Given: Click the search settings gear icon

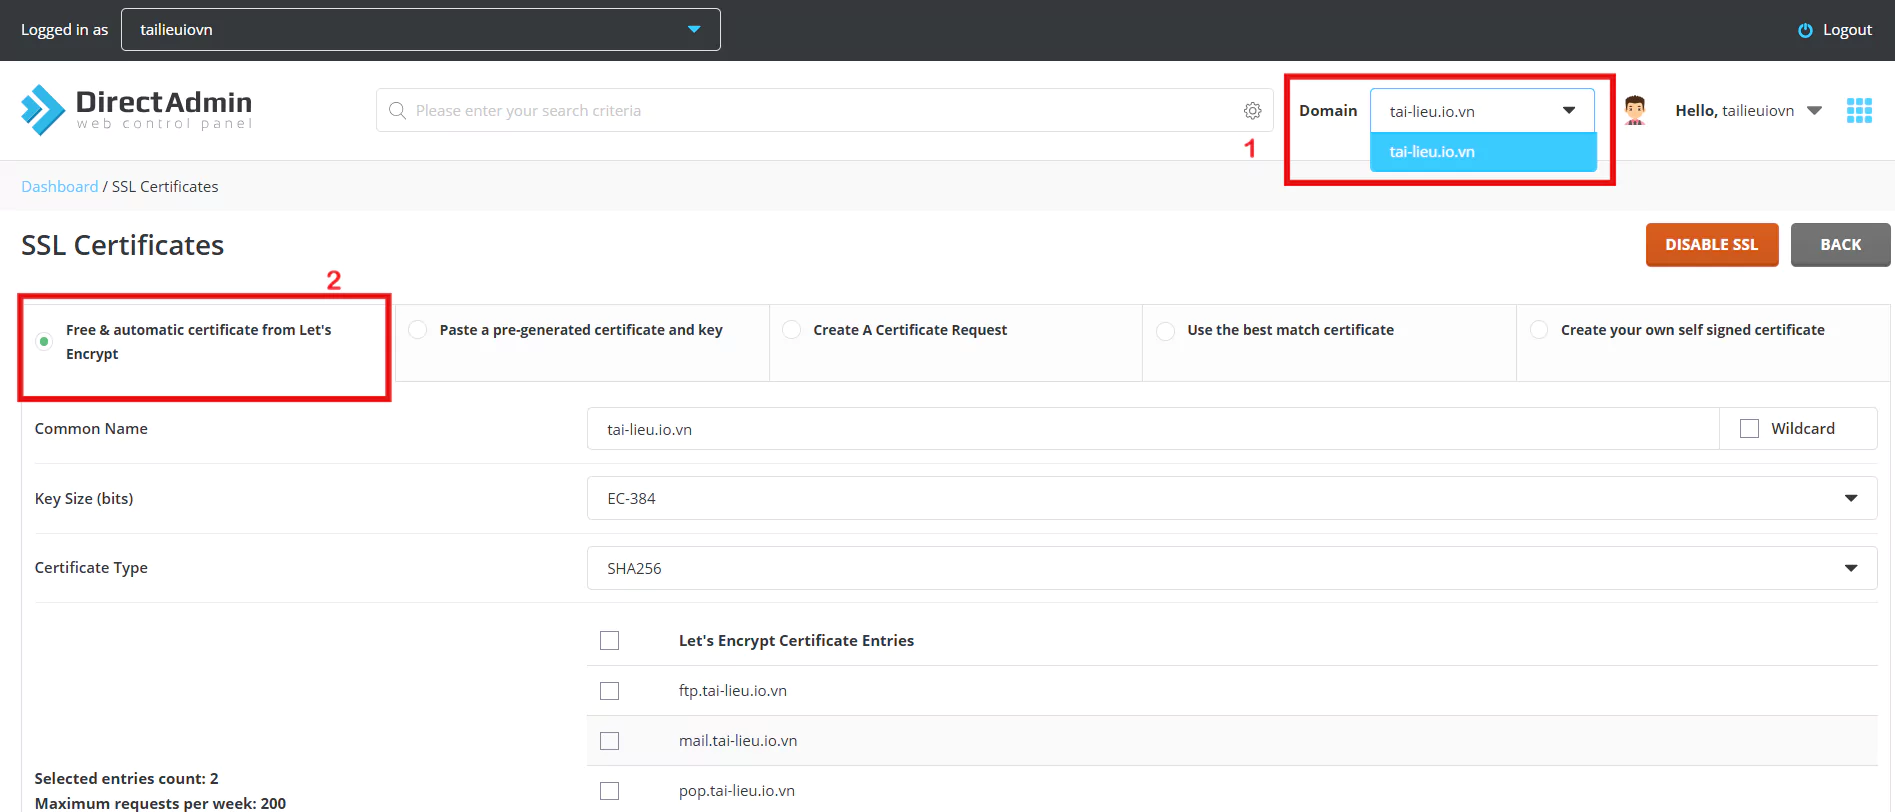Looking at the screenshot, I should [x=1252, y=111].
